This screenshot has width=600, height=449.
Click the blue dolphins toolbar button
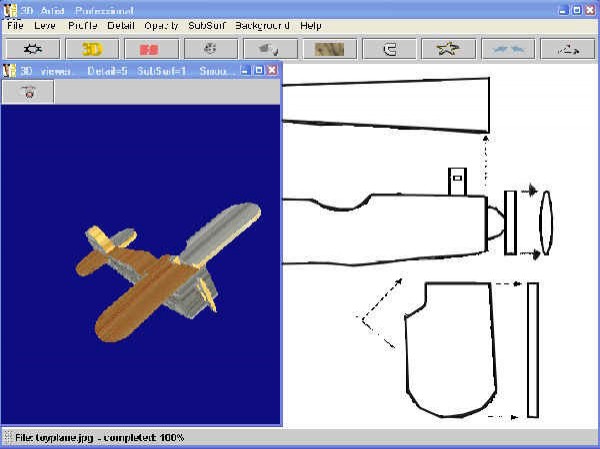pos(508,49)
